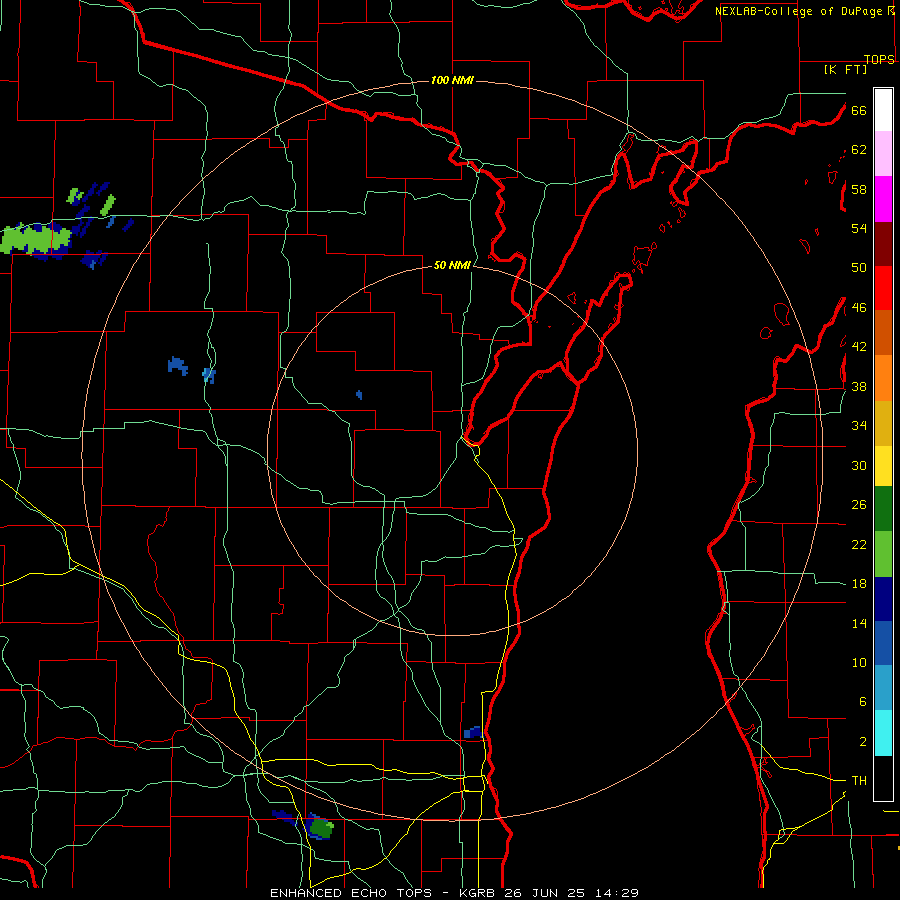Click the sky blue 6 kft swatch

(883, 688)
